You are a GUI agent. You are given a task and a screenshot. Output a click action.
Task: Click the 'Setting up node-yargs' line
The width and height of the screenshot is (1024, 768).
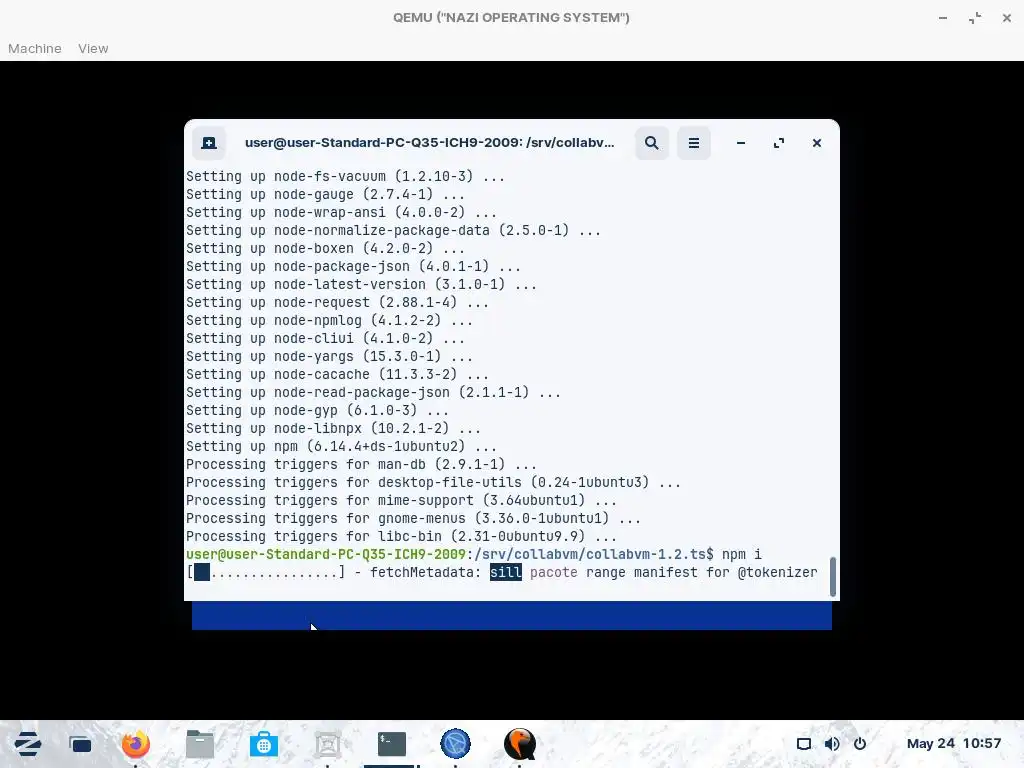329,357
